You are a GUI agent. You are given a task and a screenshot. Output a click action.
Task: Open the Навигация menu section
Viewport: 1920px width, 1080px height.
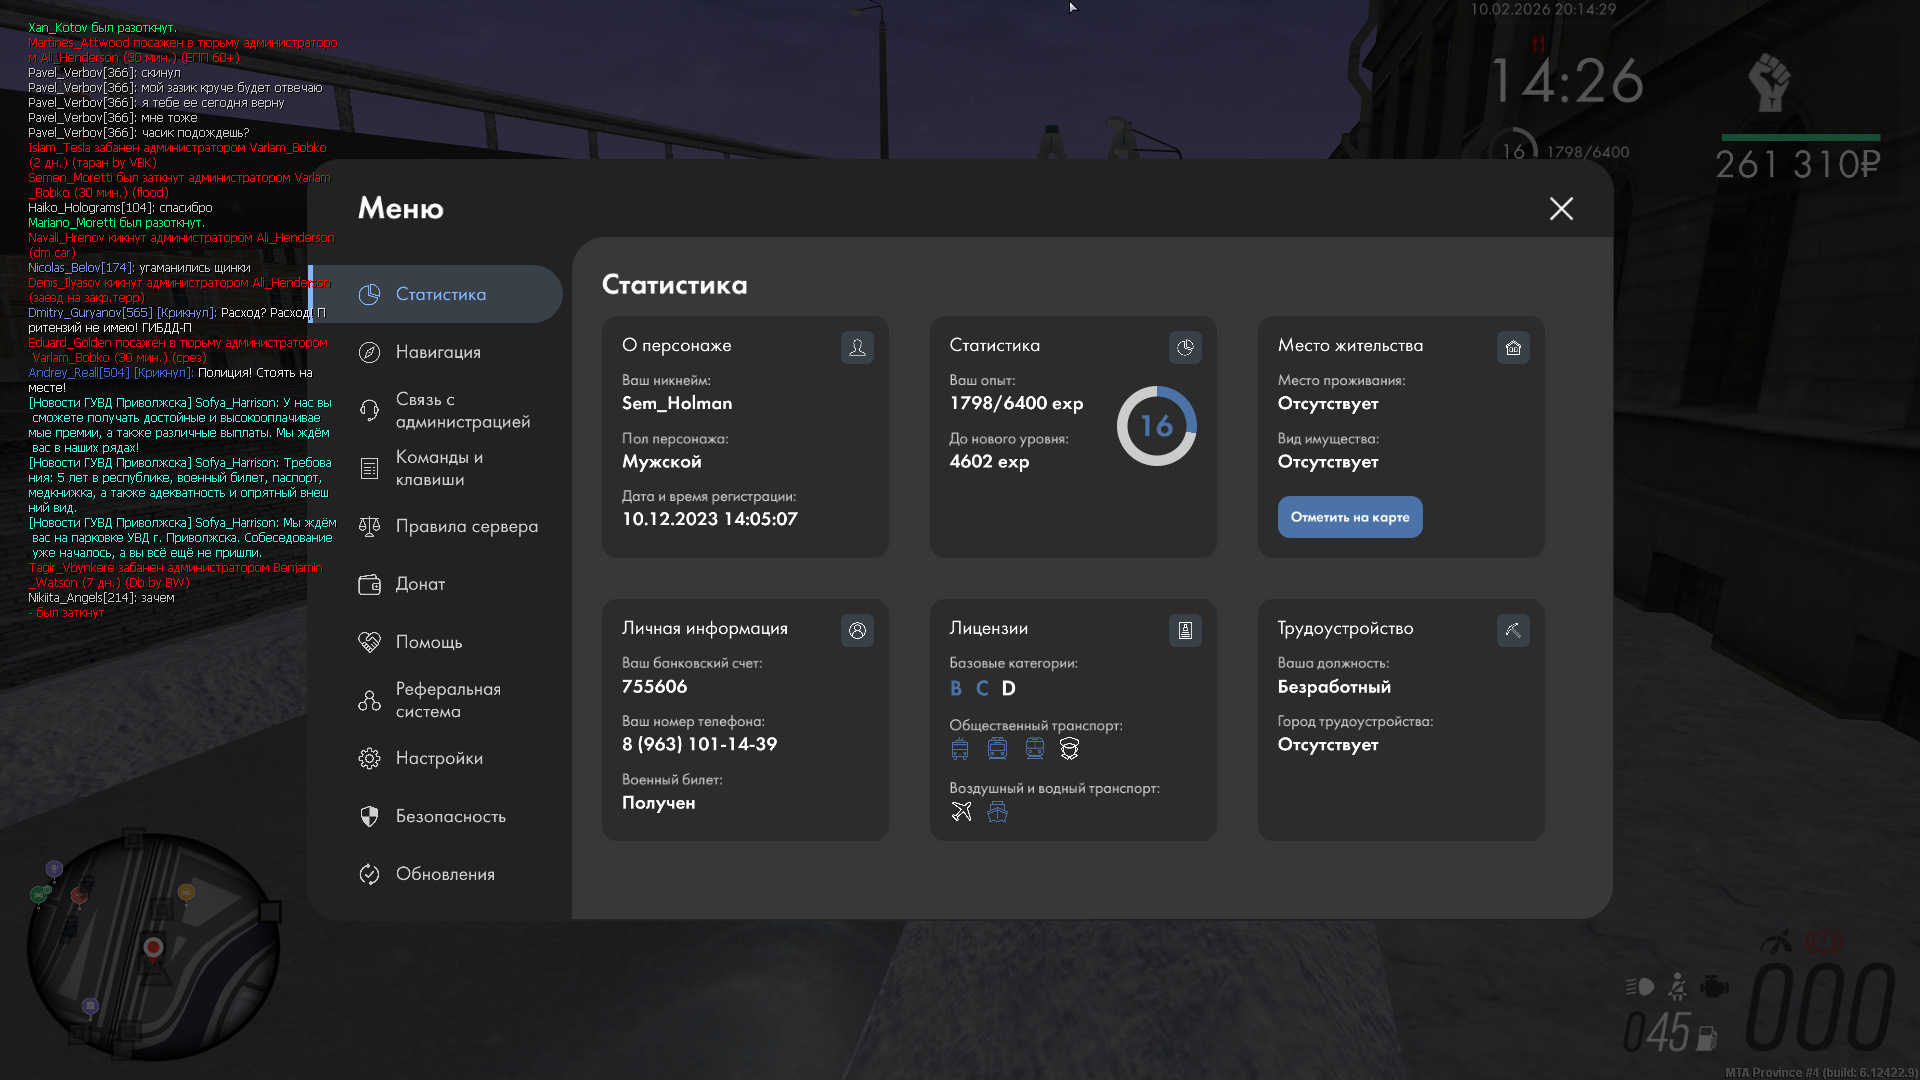(438, 352)
